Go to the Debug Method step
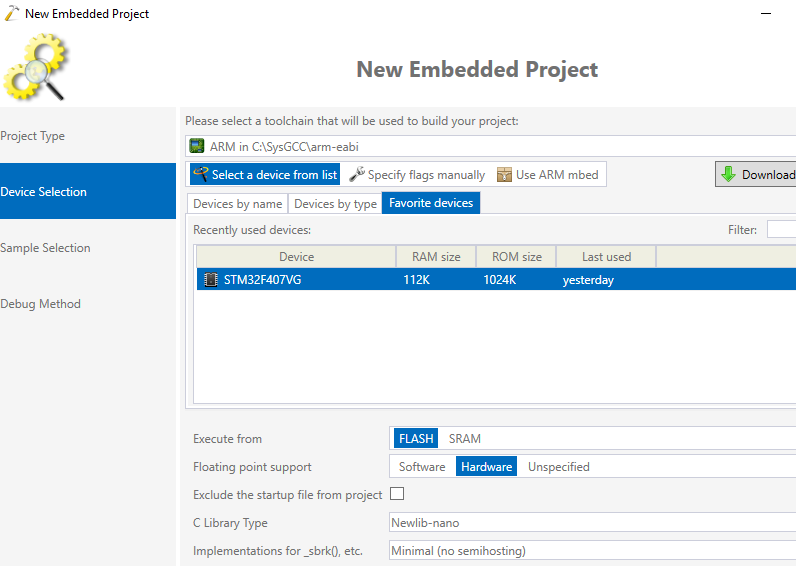 coord(41,304)
